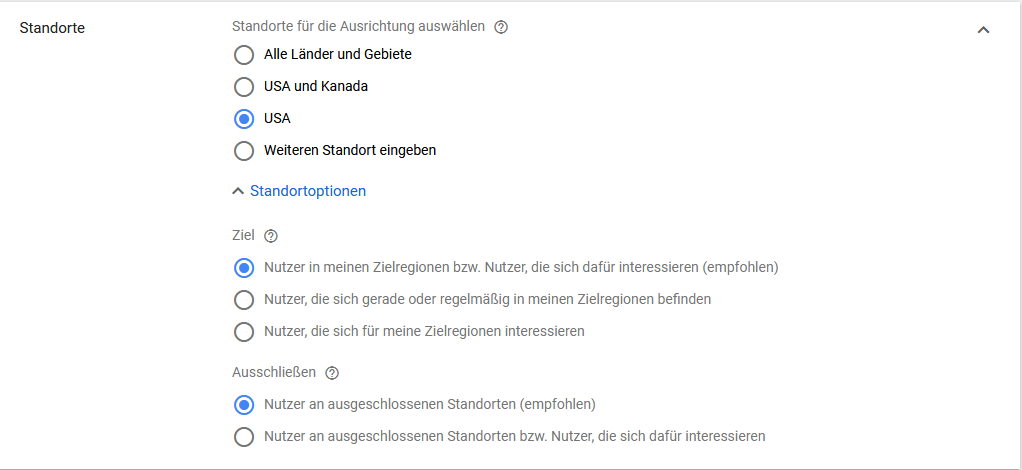Viewport: 1022px width, 470px height.
Task: Click the Ziel label text
Action: (243, 236)
